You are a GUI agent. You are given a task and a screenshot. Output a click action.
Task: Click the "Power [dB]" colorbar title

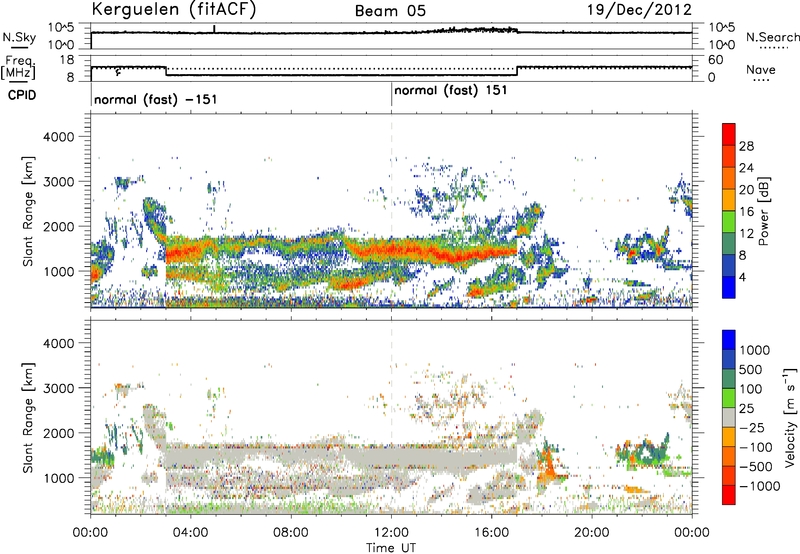pos(763,211)
